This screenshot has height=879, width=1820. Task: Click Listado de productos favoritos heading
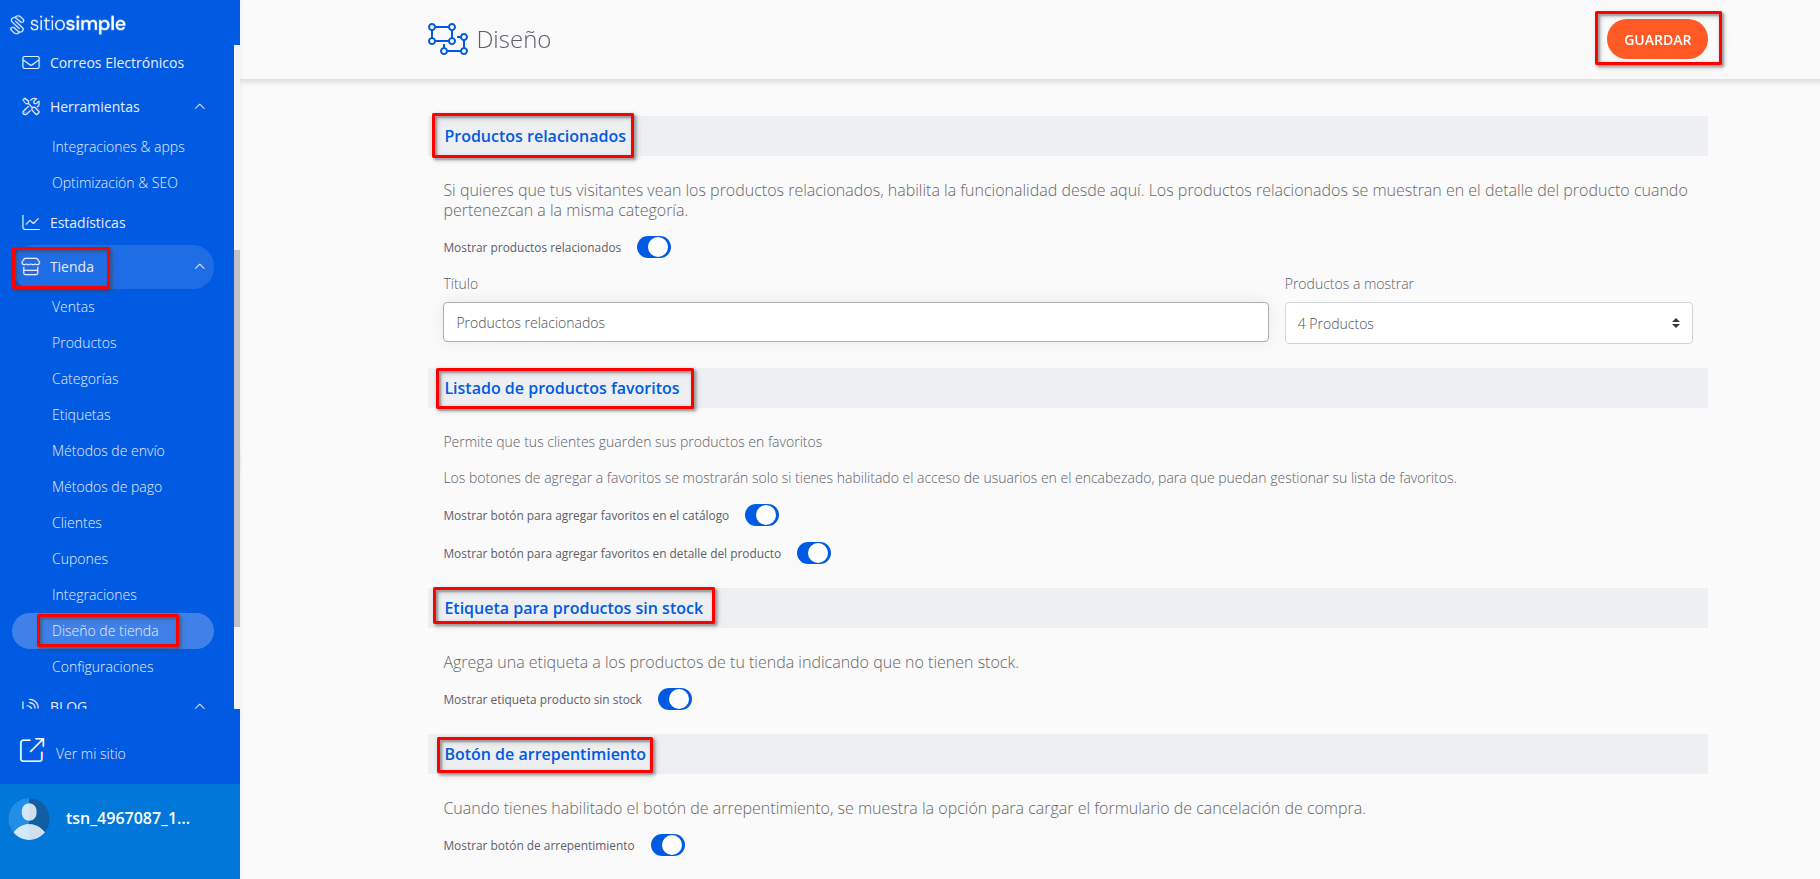[562, 388]
